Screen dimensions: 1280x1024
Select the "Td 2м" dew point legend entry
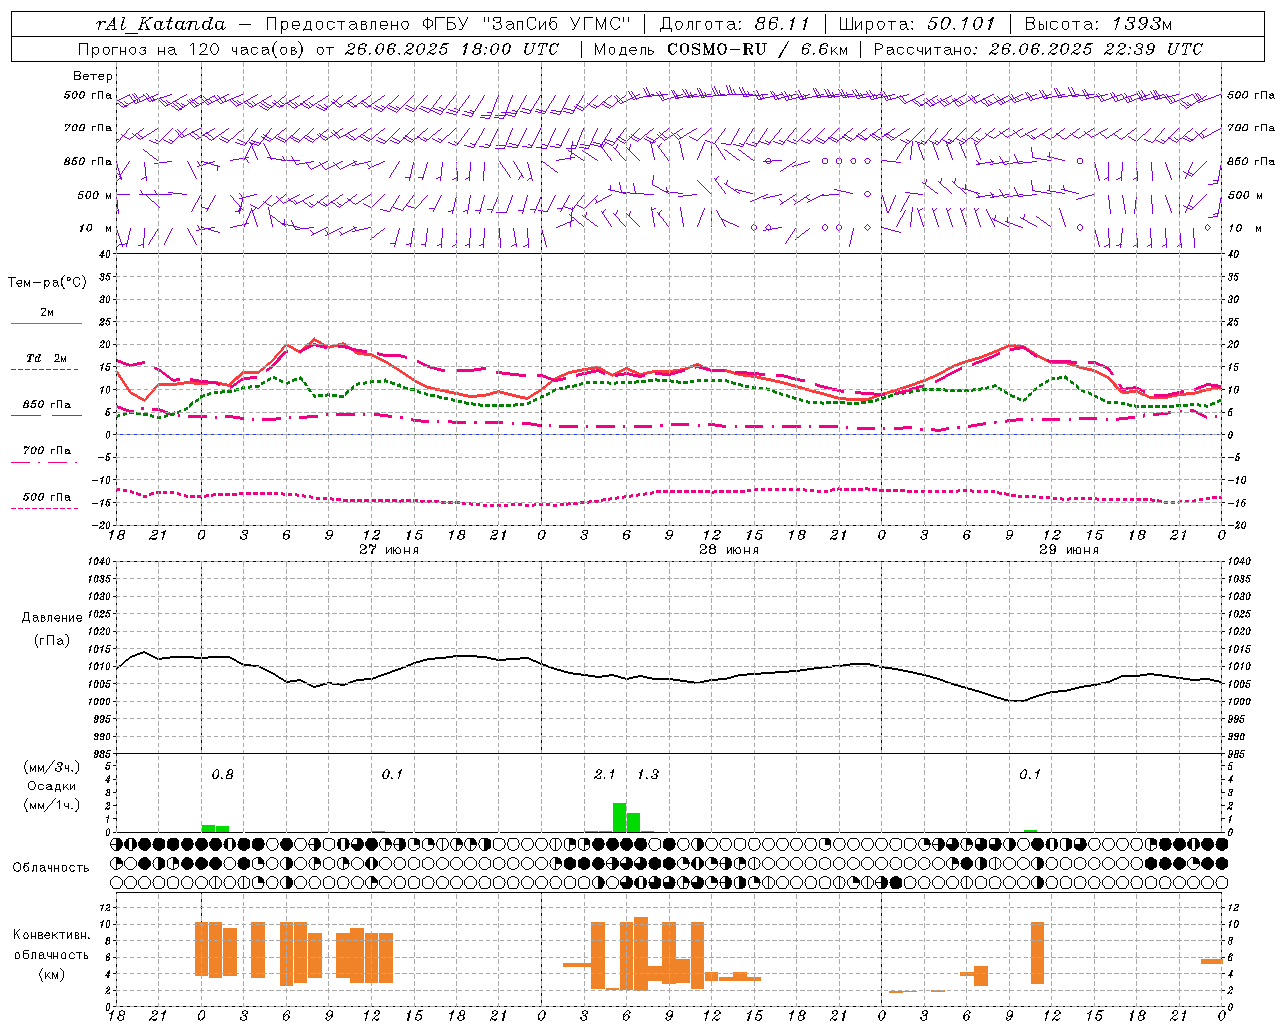[x=47, y=358]
